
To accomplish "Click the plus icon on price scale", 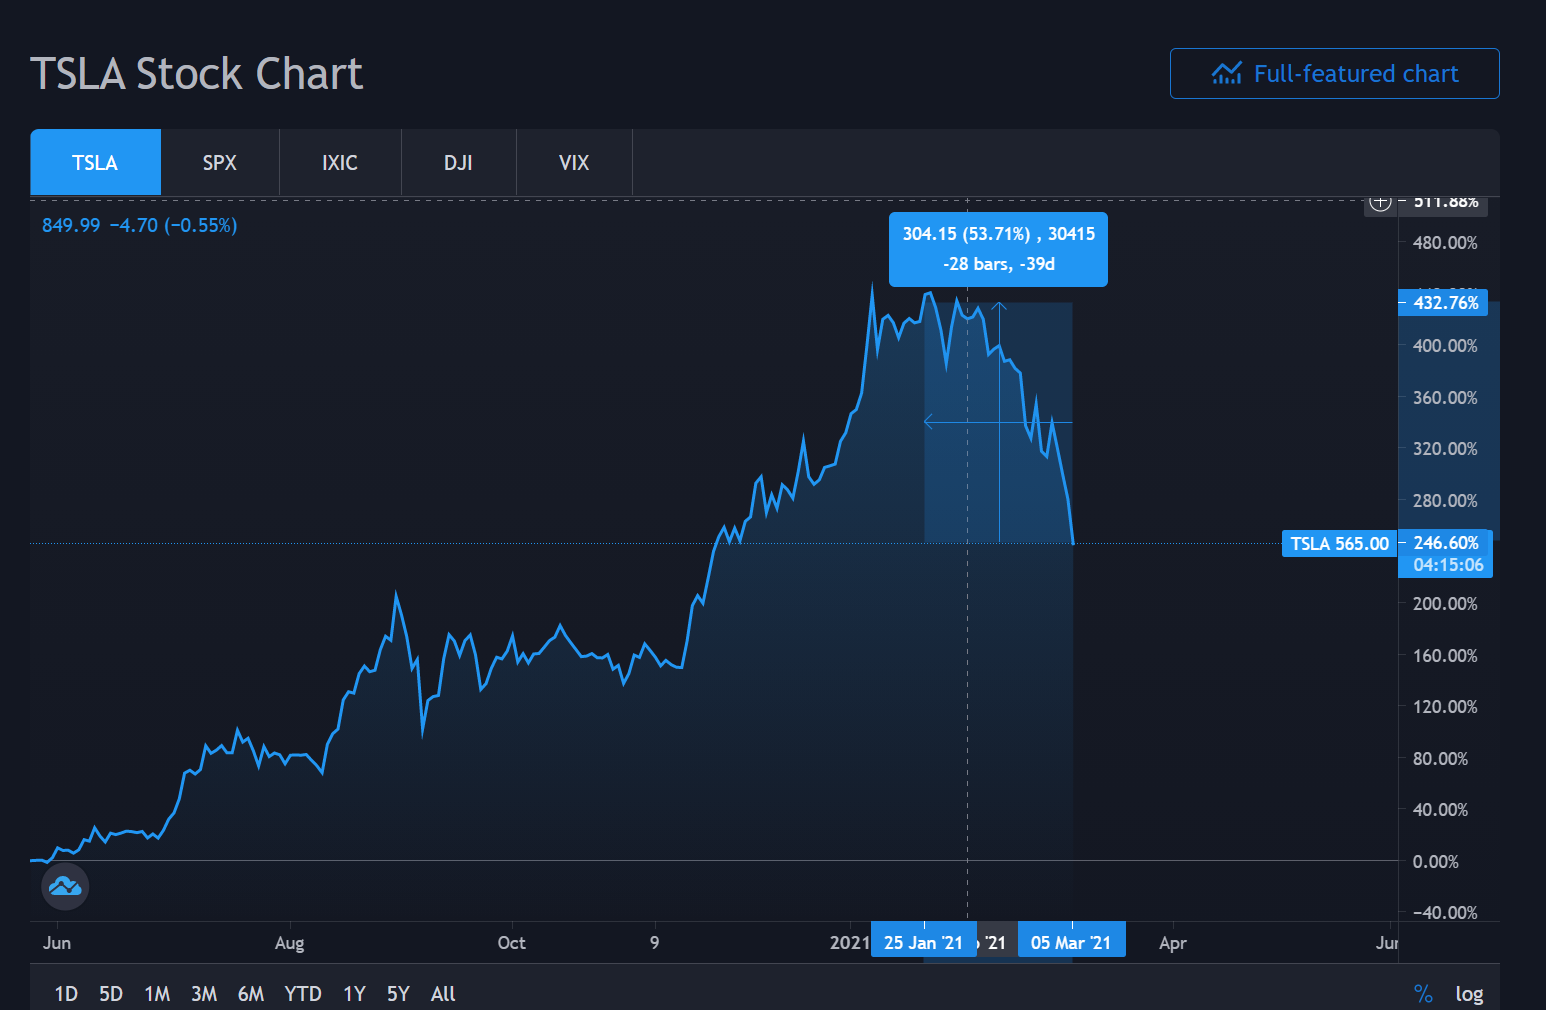I will click(1380, 202).
